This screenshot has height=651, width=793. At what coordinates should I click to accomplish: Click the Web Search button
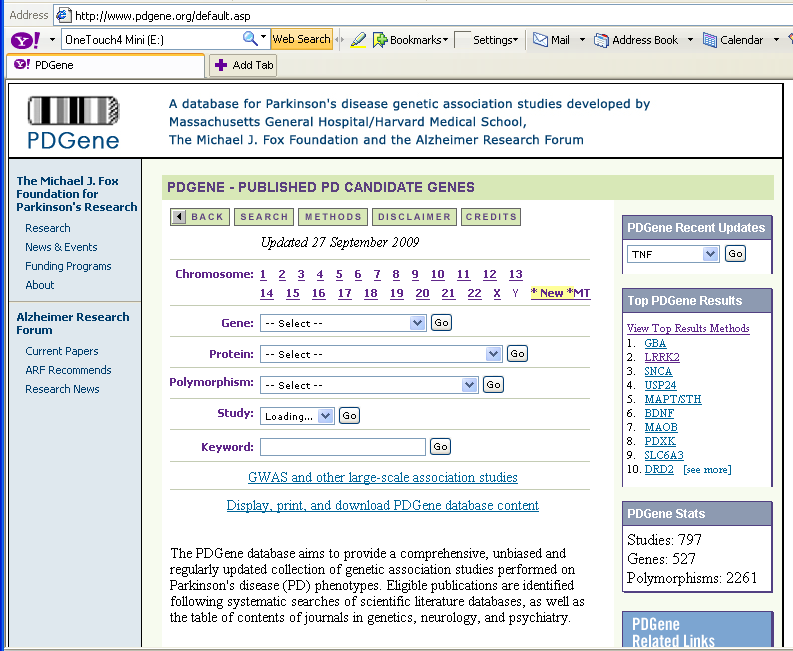coord(301,39)
